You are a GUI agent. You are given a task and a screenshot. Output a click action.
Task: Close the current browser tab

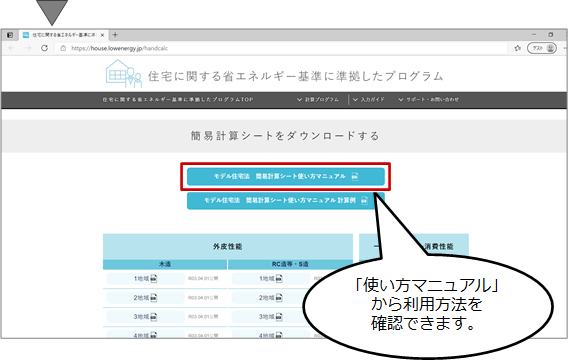tap(103, 35)
